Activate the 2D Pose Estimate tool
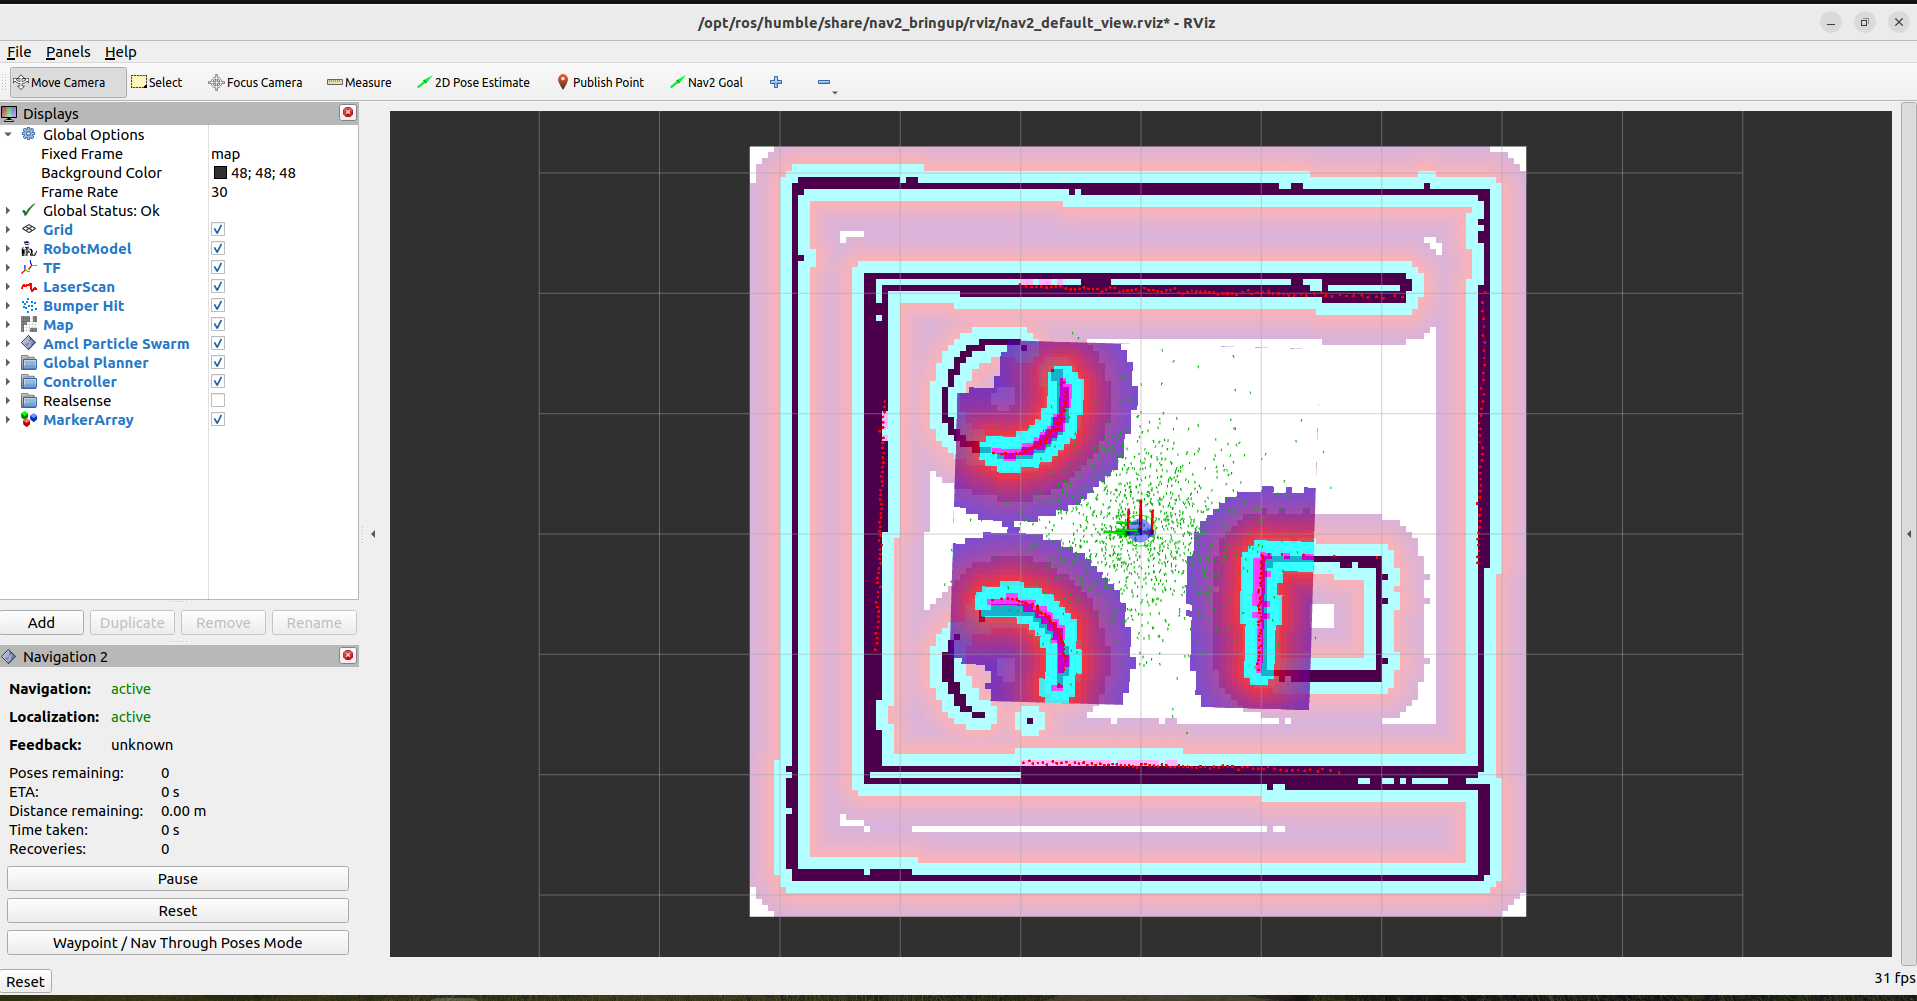The image size is (1917, 1001). click(x=474, y=82)
